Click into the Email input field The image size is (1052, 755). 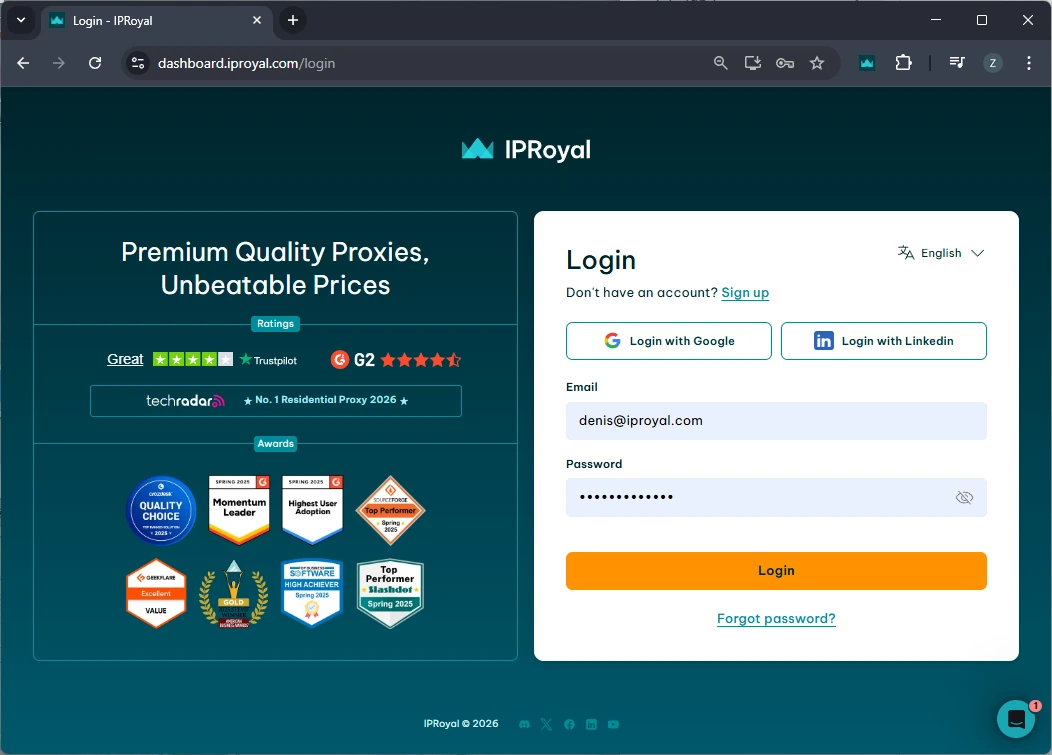776,421
